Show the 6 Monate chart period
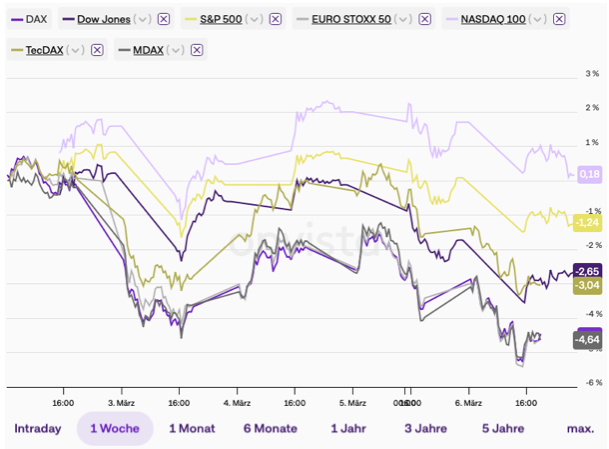Viewport: 609px width, 449px height. (269, 429)
